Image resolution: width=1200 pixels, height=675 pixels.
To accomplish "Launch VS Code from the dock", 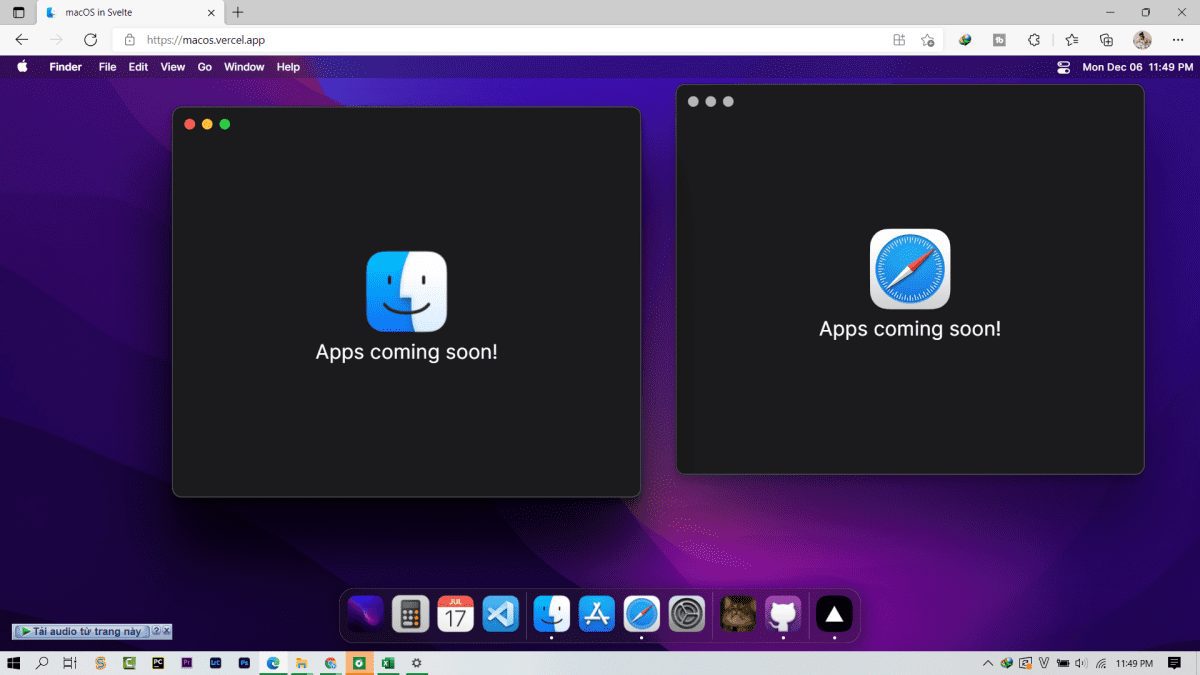I will pyautogui.click(x=501, y=614).
